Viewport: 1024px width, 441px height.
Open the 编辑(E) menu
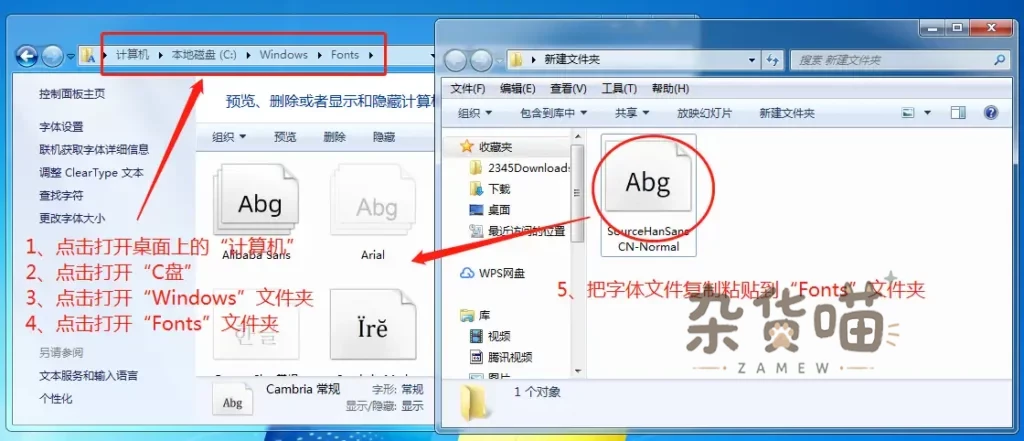pyautogui.click(x=518, y=88)
